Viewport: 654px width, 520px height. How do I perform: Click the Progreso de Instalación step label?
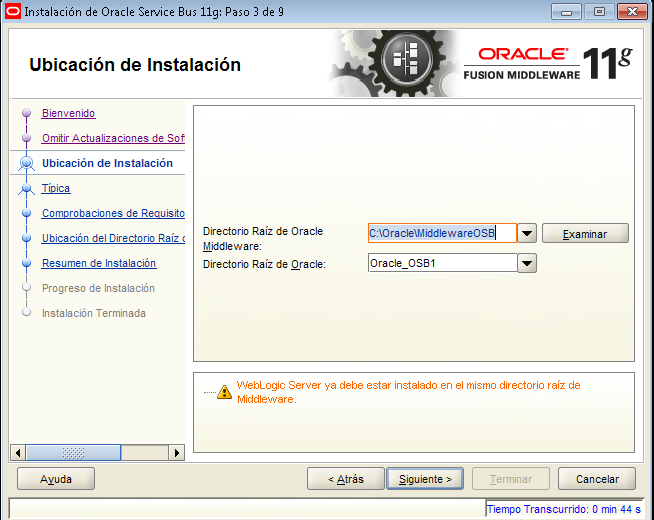(98, 288)
